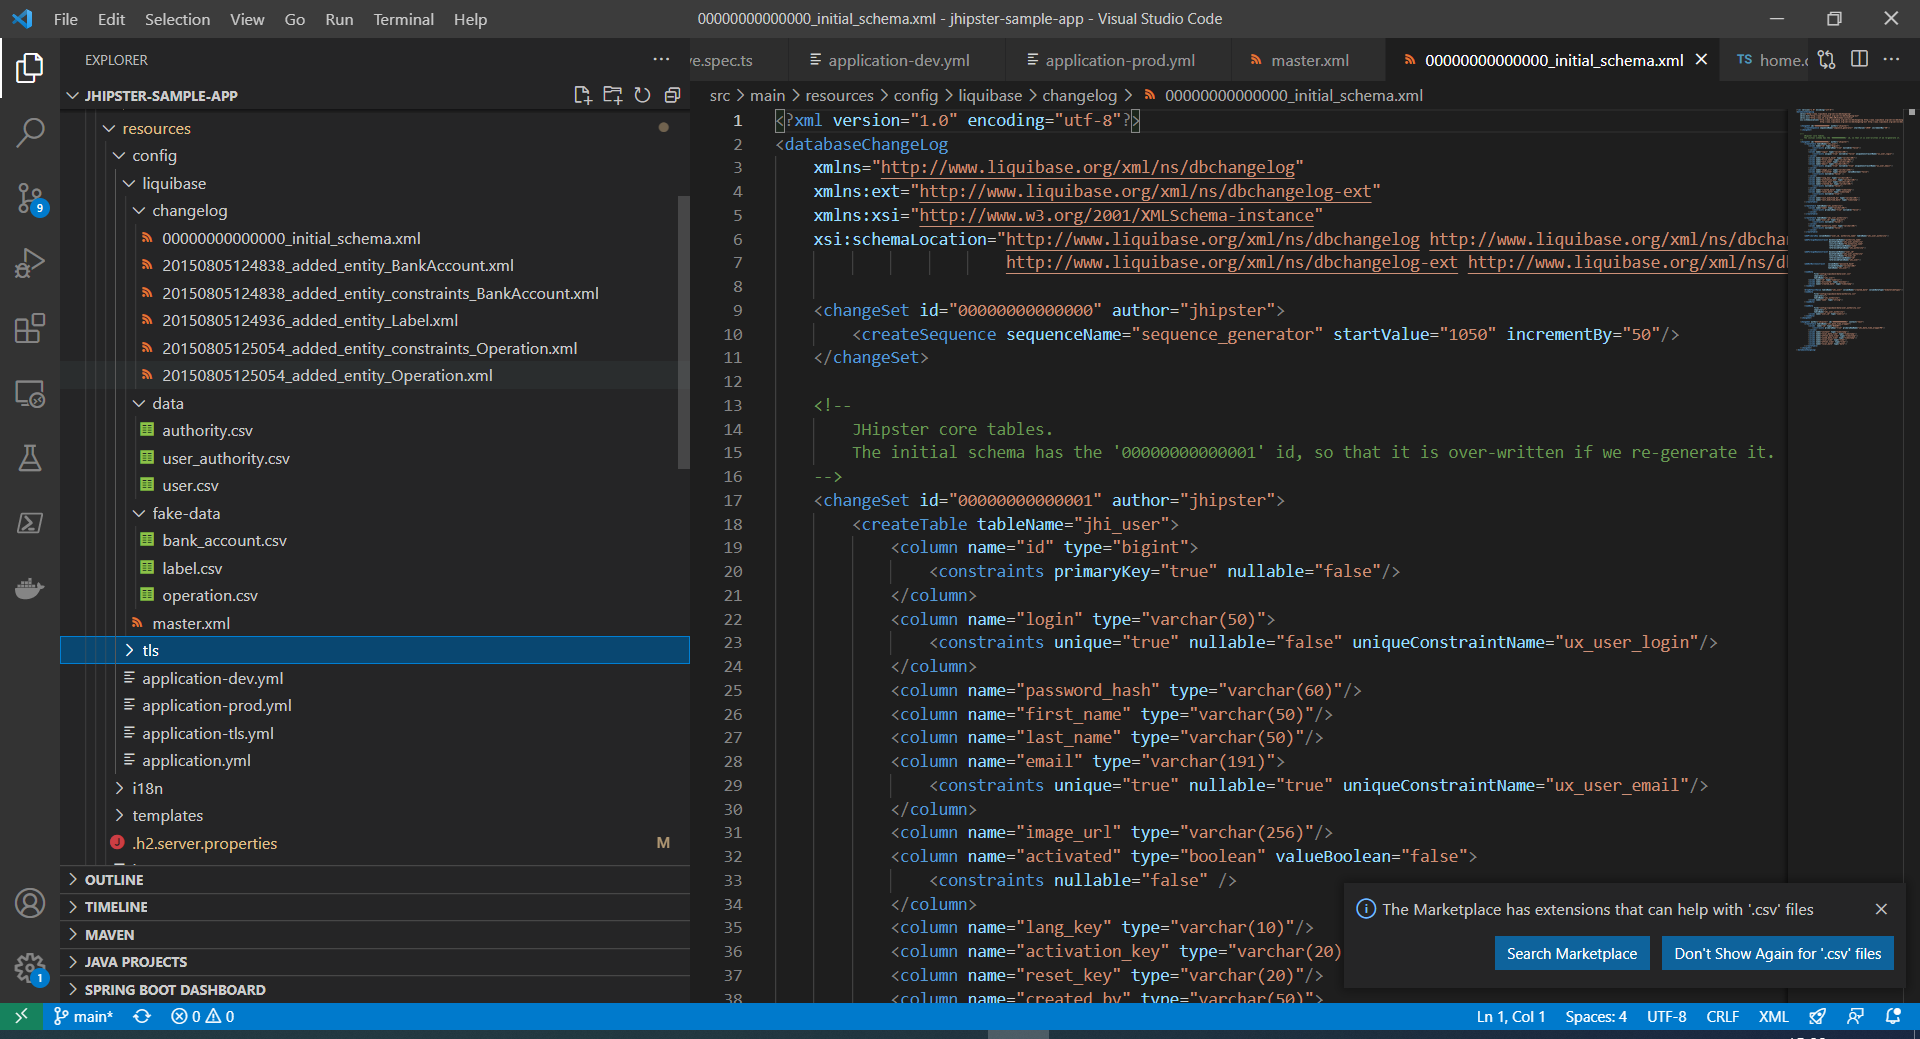Screen dimensions: 1920x1039
Task: Open the Manage gear settings icon
Action: click(x=30, y=967)
